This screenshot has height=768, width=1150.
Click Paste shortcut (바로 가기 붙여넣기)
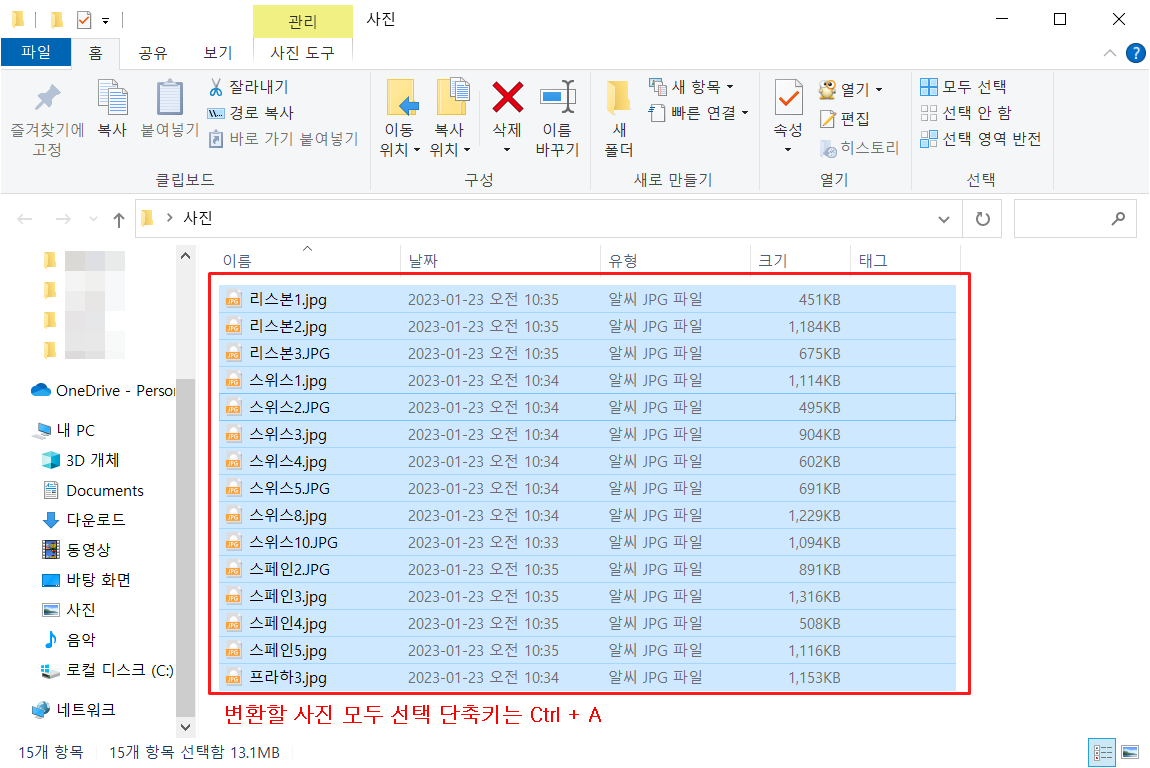(x=284, y=139)
